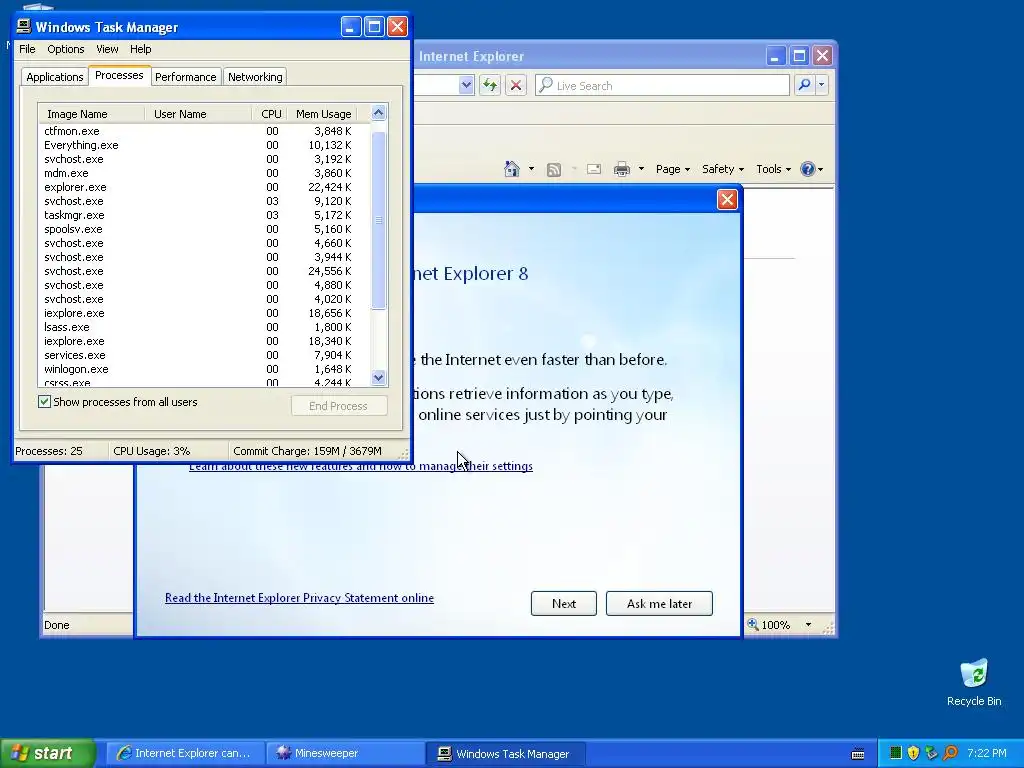Image resolution: width=1024 pixels, height=768 pixels.
Task: Click the Task Manager CPU tray icon
Action: 896,753
